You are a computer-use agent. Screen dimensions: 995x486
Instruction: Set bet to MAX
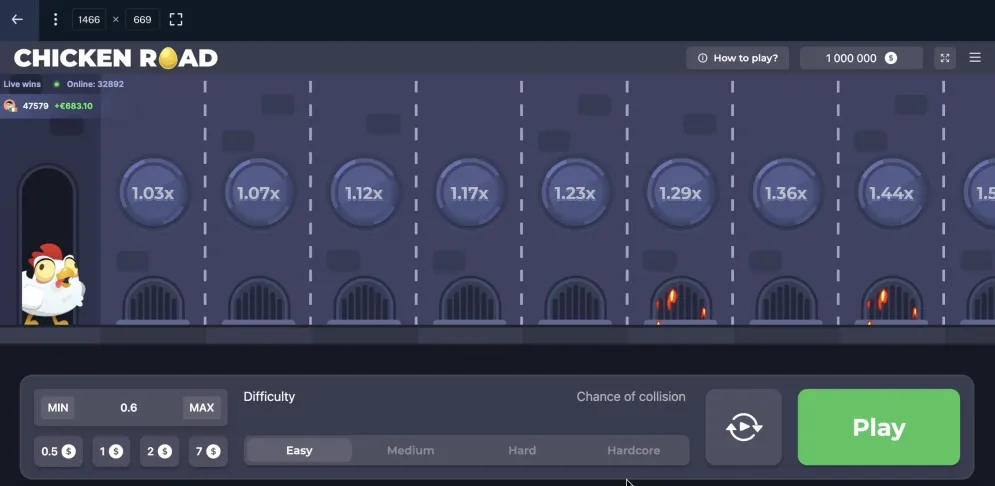pos(202,408)
